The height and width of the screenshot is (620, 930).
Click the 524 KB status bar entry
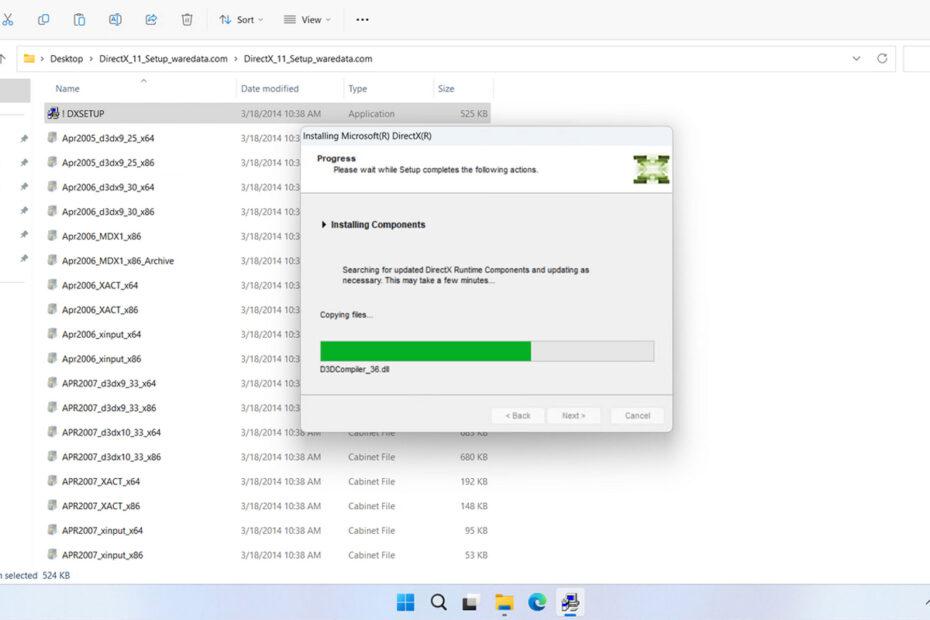click(x=56, y=576)
